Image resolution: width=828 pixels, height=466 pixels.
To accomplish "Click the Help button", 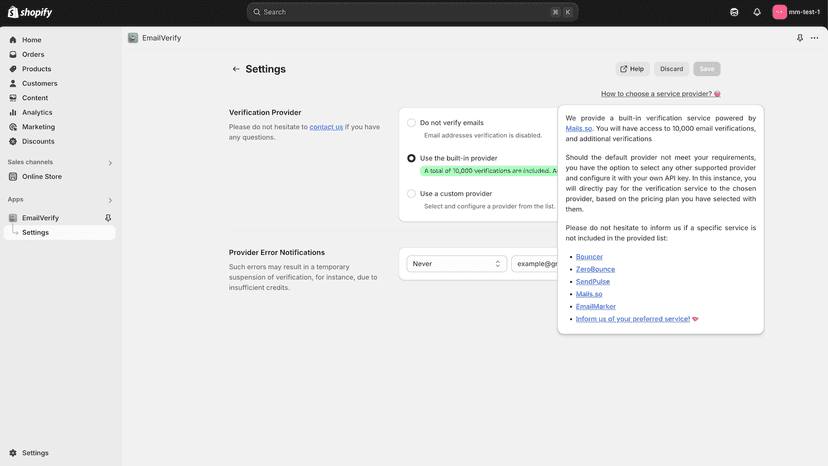I will click(x=632, y=69).
